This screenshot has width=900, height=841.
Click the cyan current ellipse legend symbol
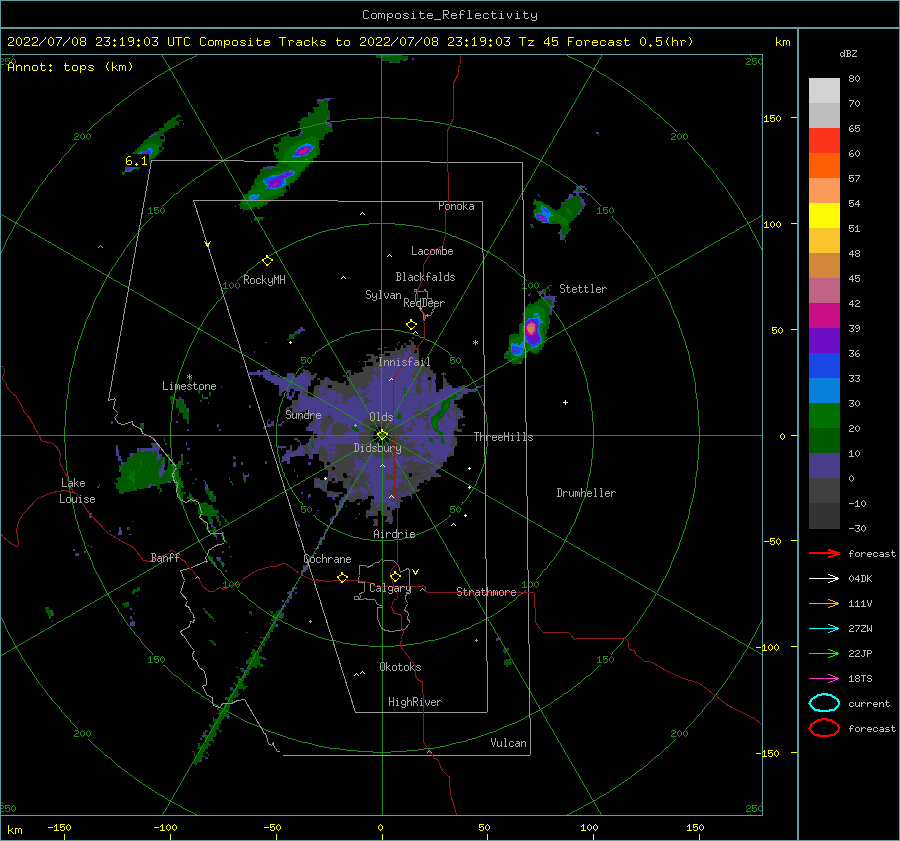pos(824,703)
